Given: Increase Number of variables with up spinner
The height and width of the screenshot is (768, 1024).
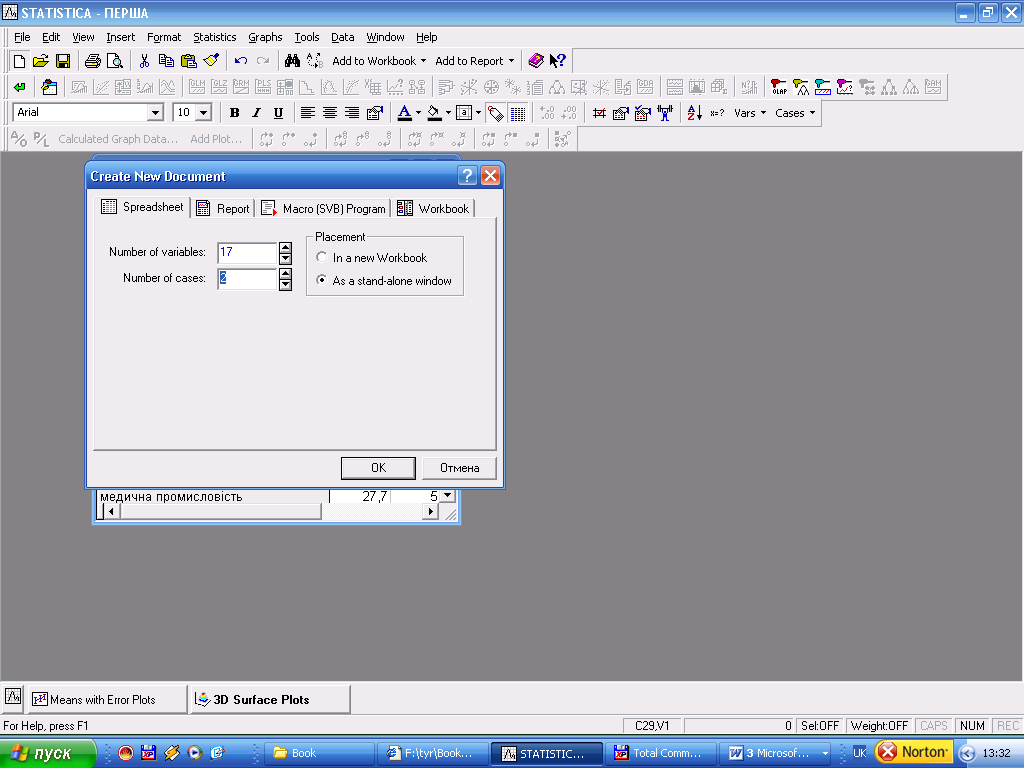Looking at the screenshot, I should (x=285, y=248).
